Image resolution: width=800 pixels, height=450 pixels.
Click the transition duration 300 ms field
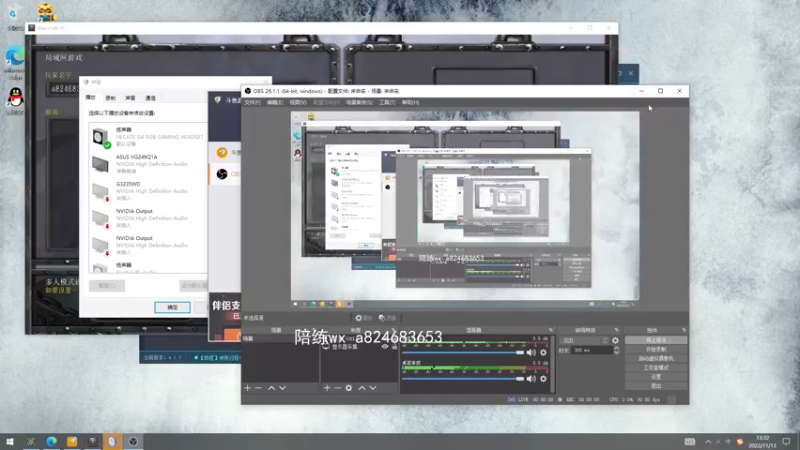[592, 351]
